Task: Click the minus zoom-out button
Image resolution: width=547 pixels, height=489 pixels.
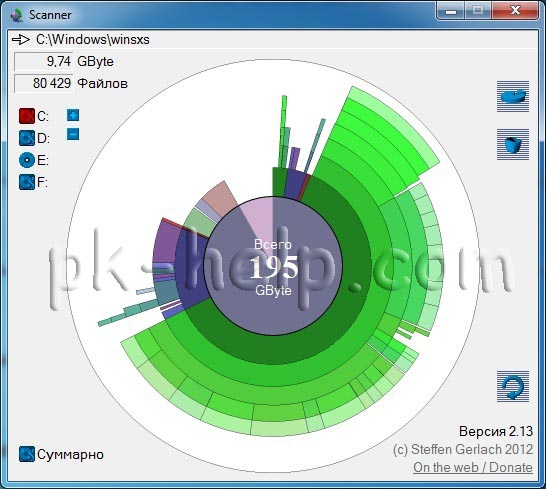Action: tap(73, 134)
